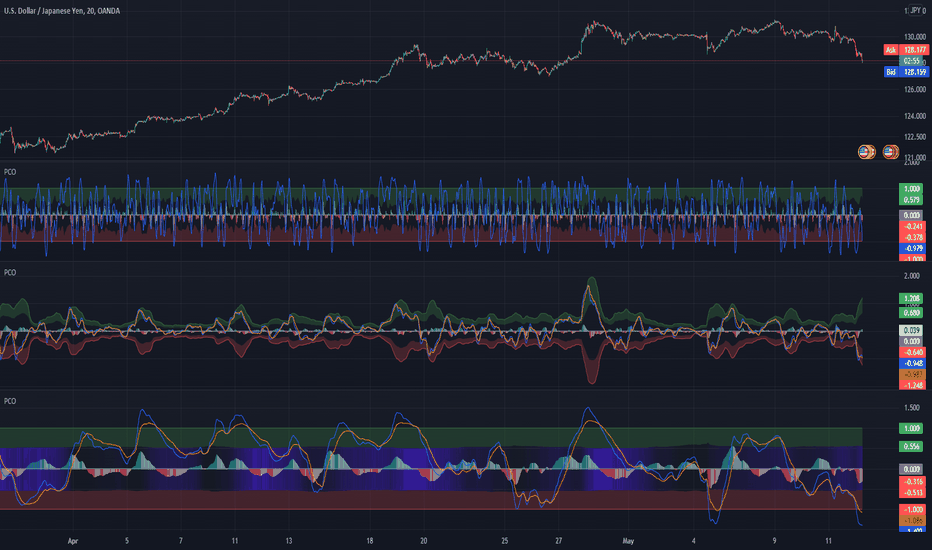Image resolution: width=932 pixels, height=550 pixels.
Task: Open the JPY currency selector
Action: 915,10
